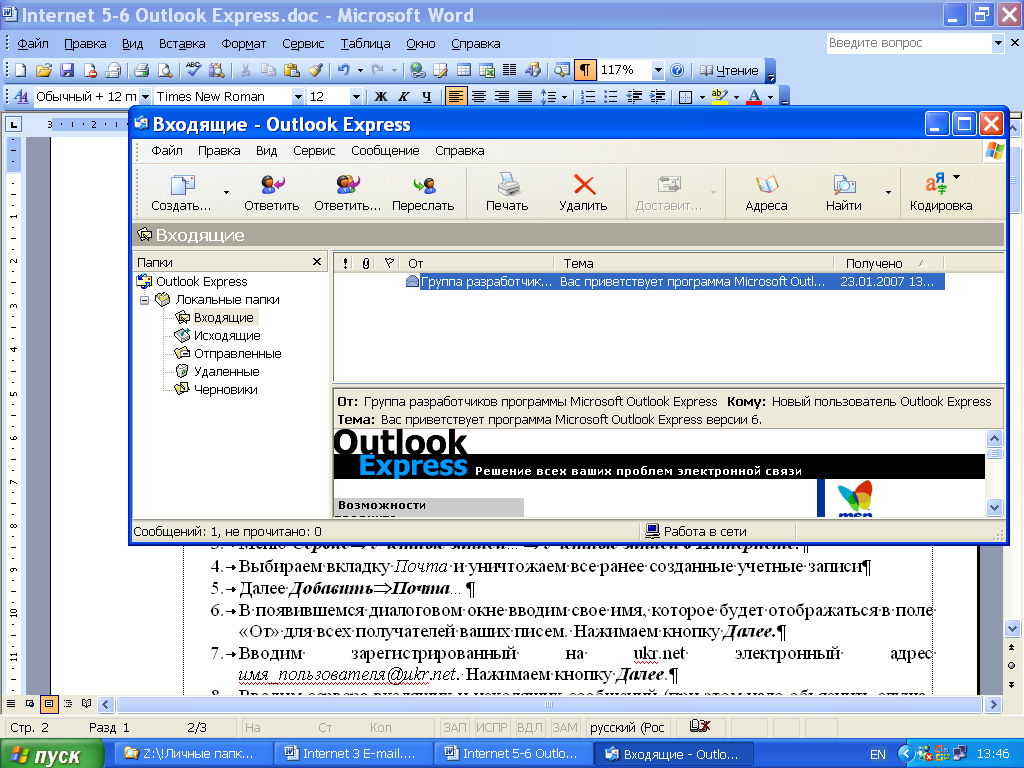Viewport: 1024px width, 768px height.
Task: Close the Папки pane with X
Action: 317,262
